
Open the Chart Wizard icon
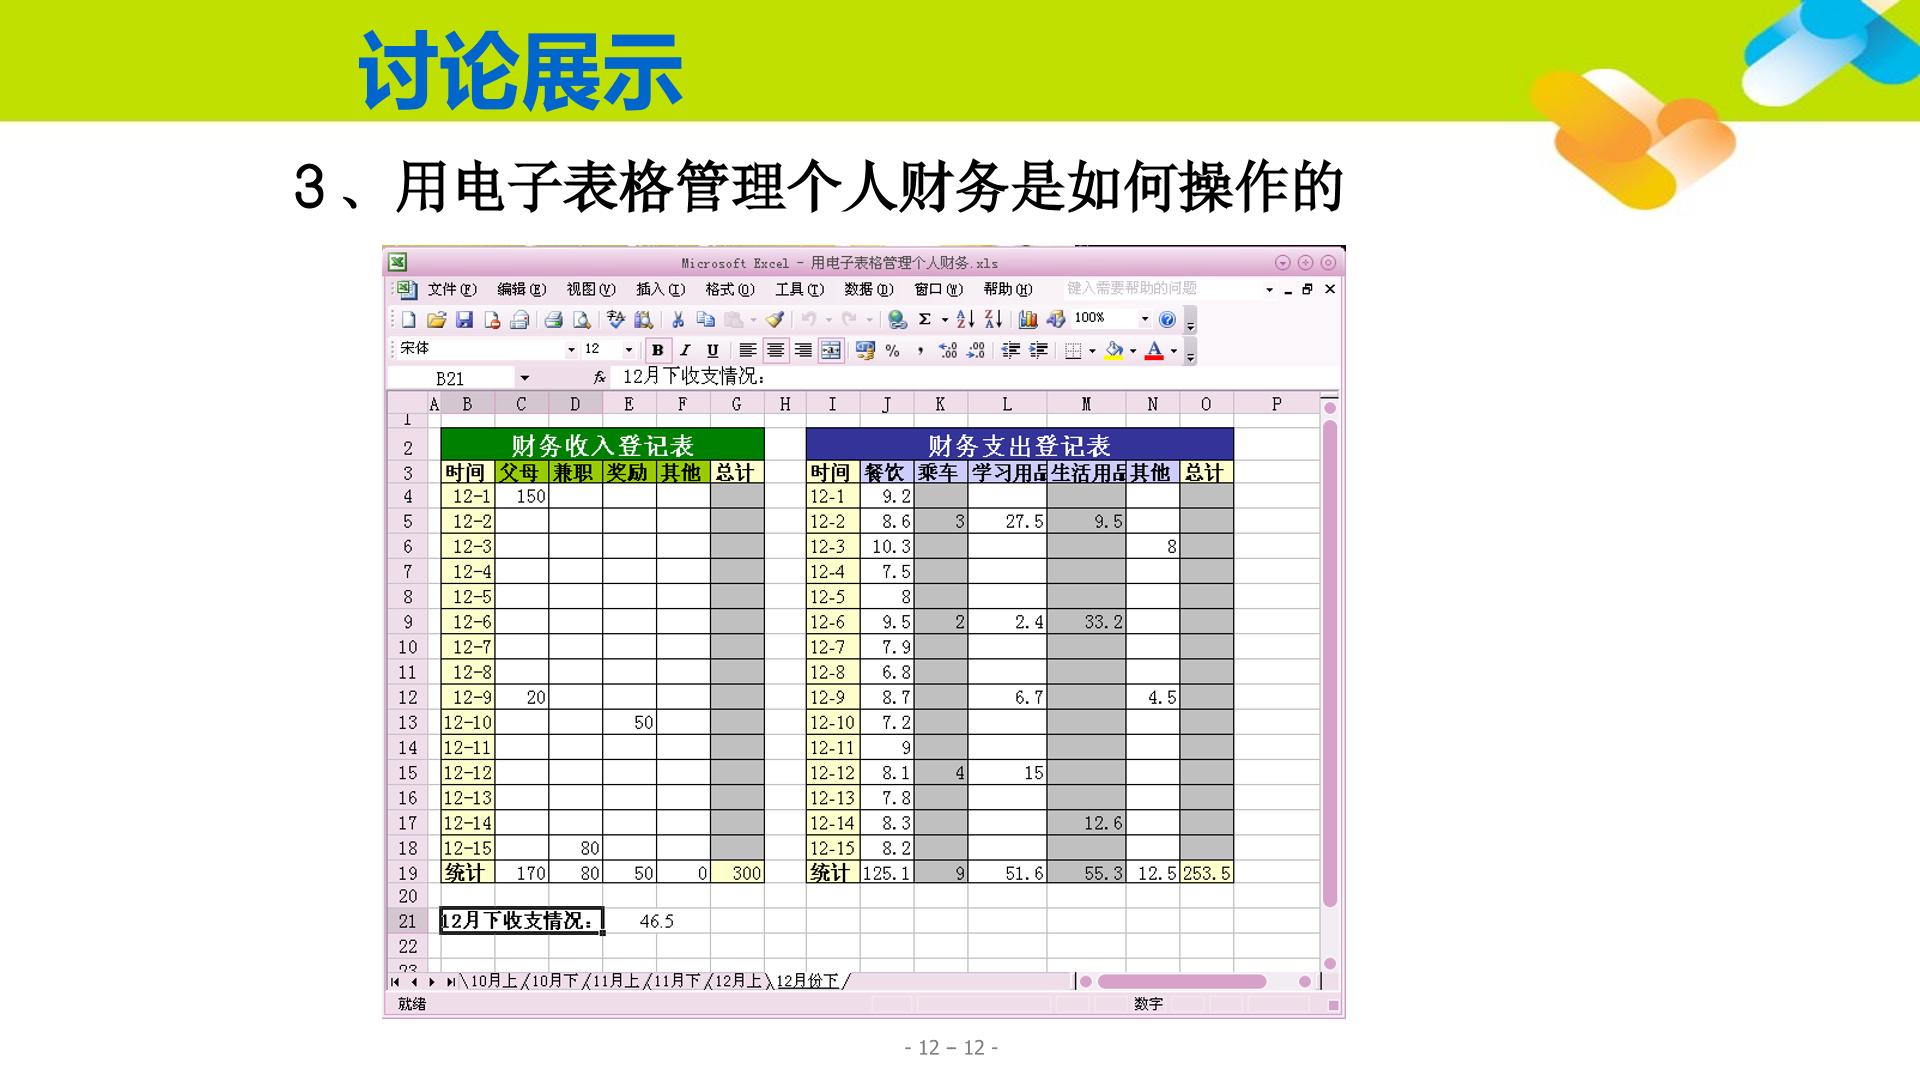(x=1028, y=320)
